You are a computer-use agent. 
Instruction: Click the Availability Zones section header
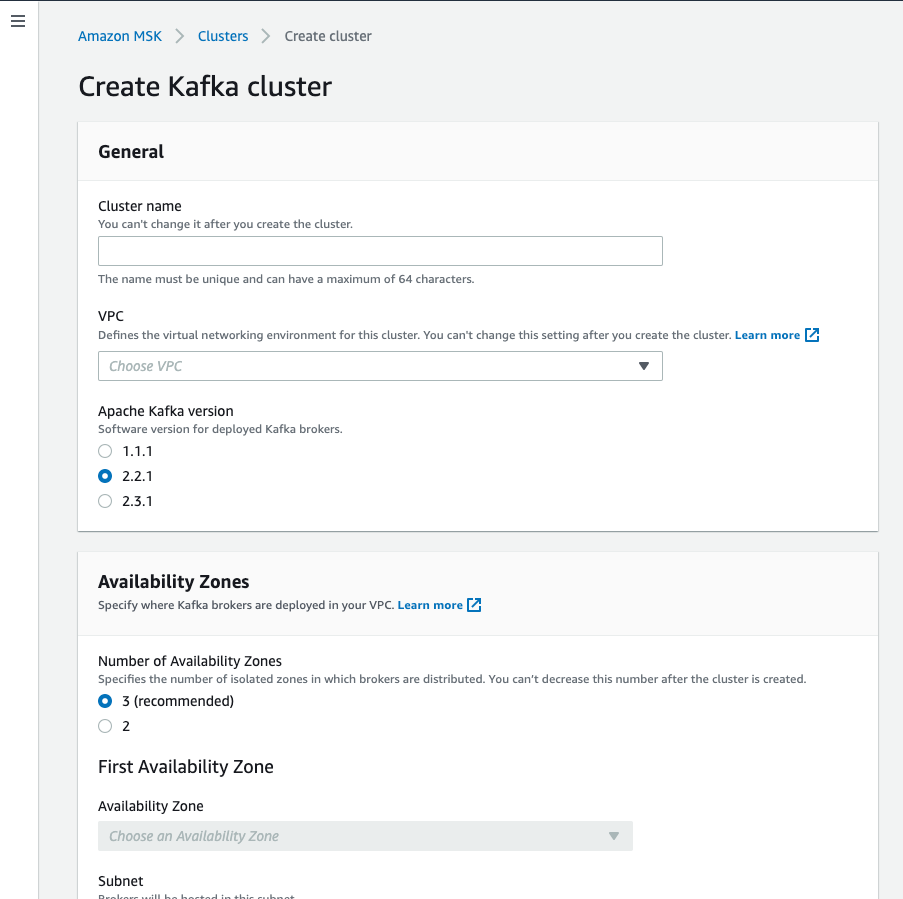pos(173,581)
